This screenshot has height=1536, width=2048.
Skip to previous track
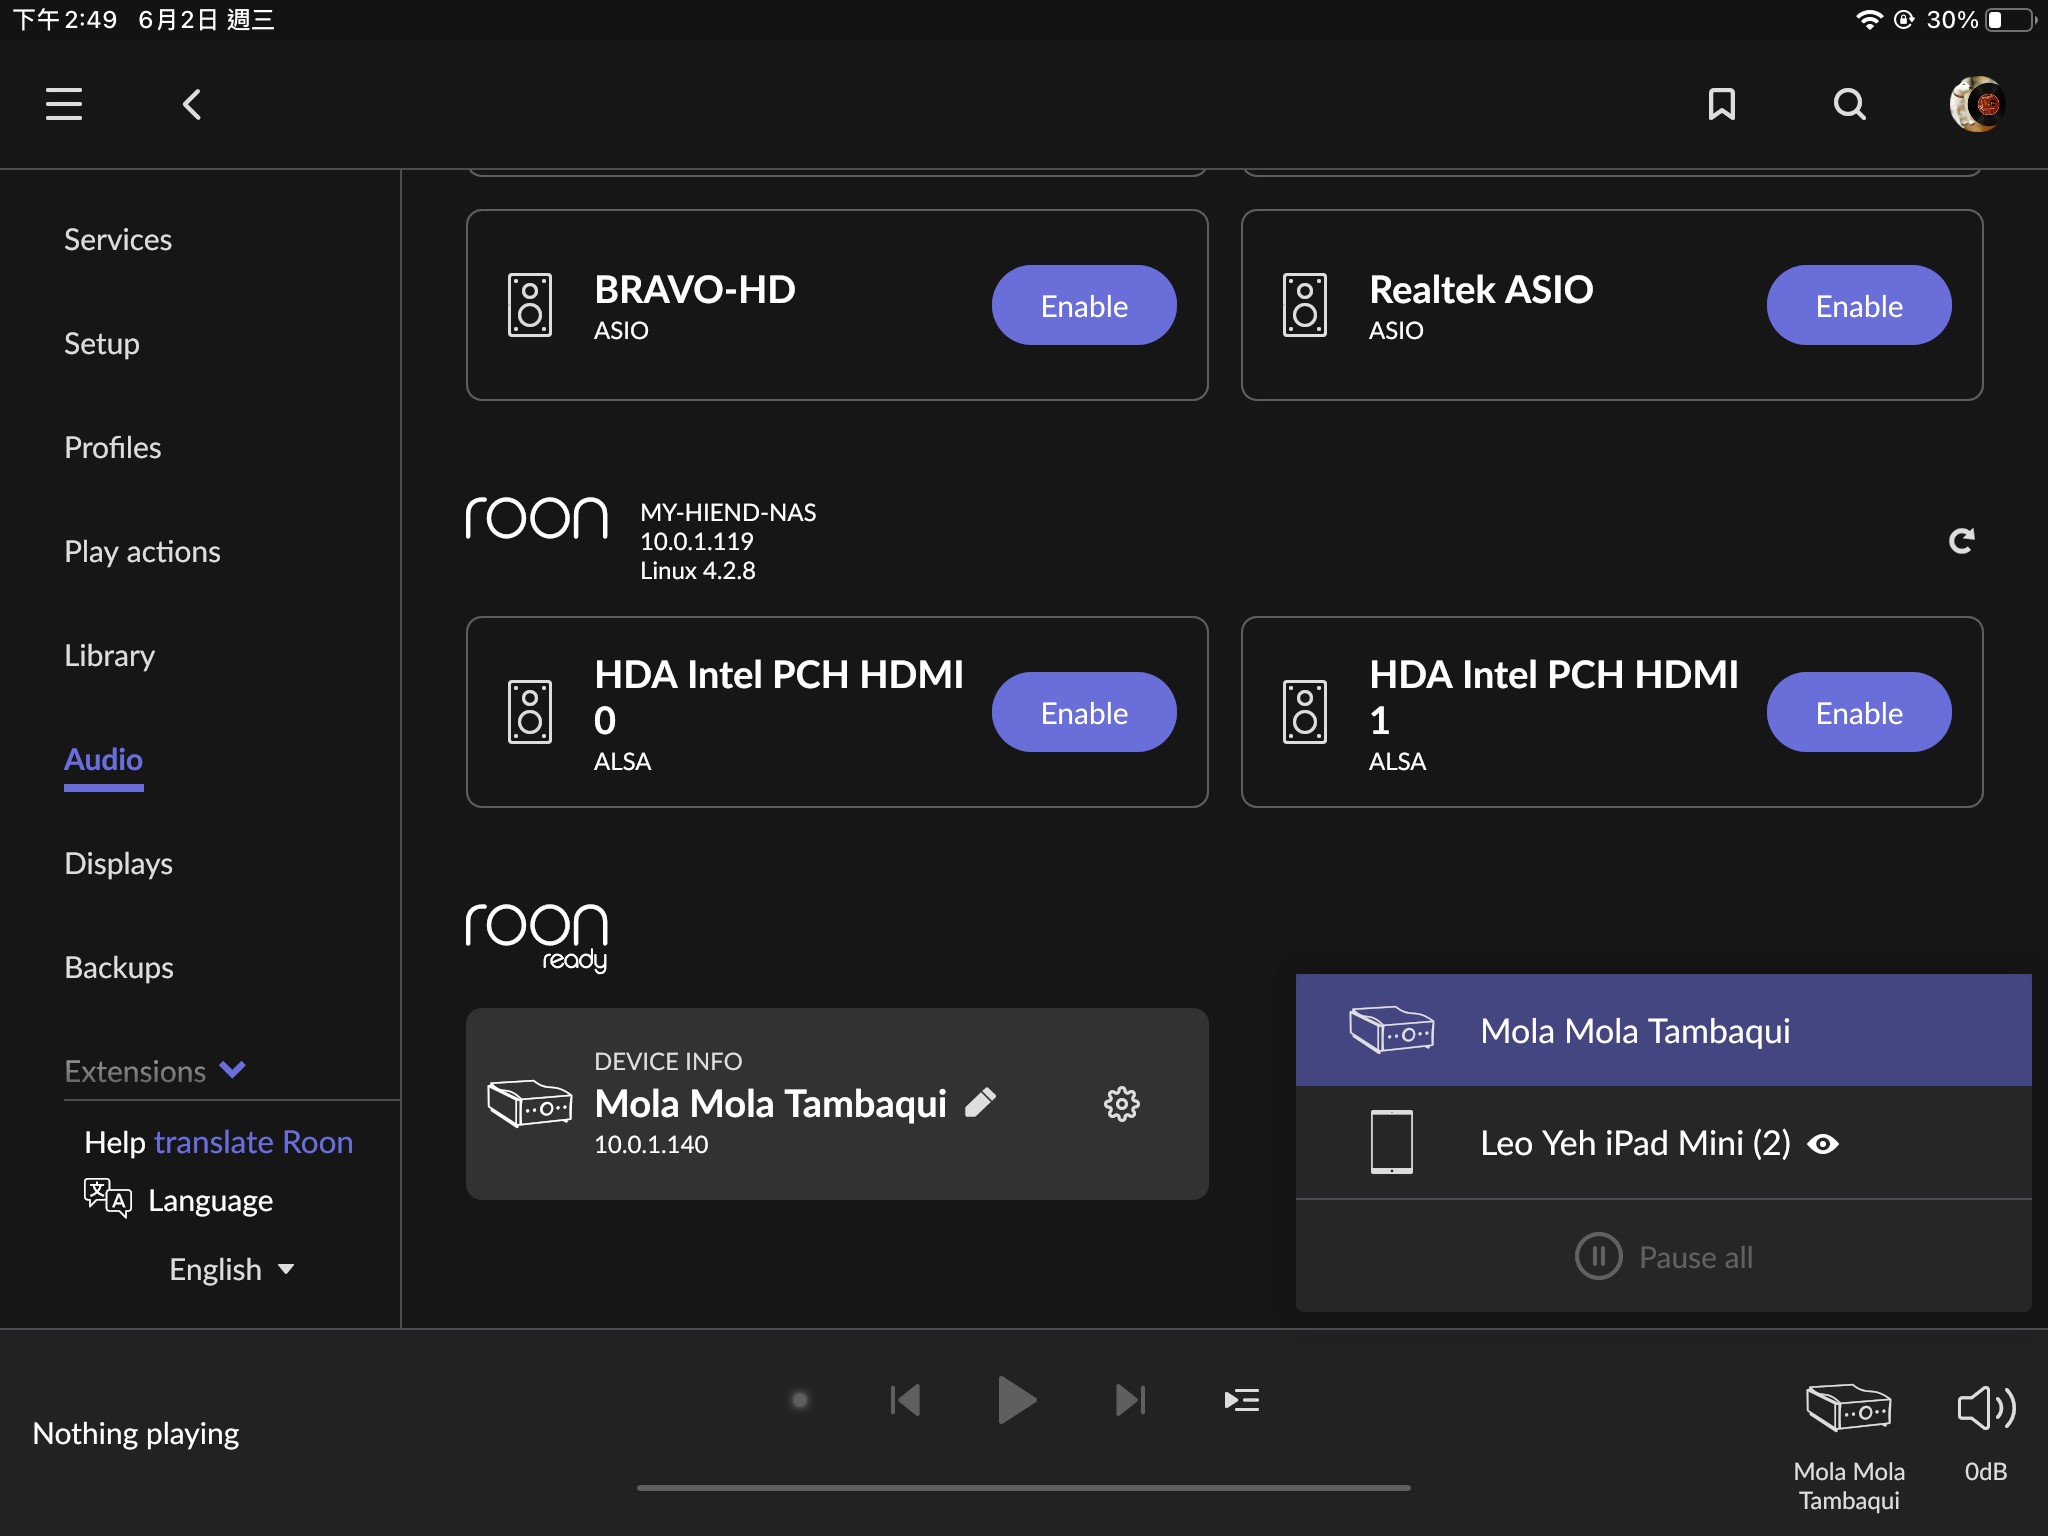tap(905, 1400)
